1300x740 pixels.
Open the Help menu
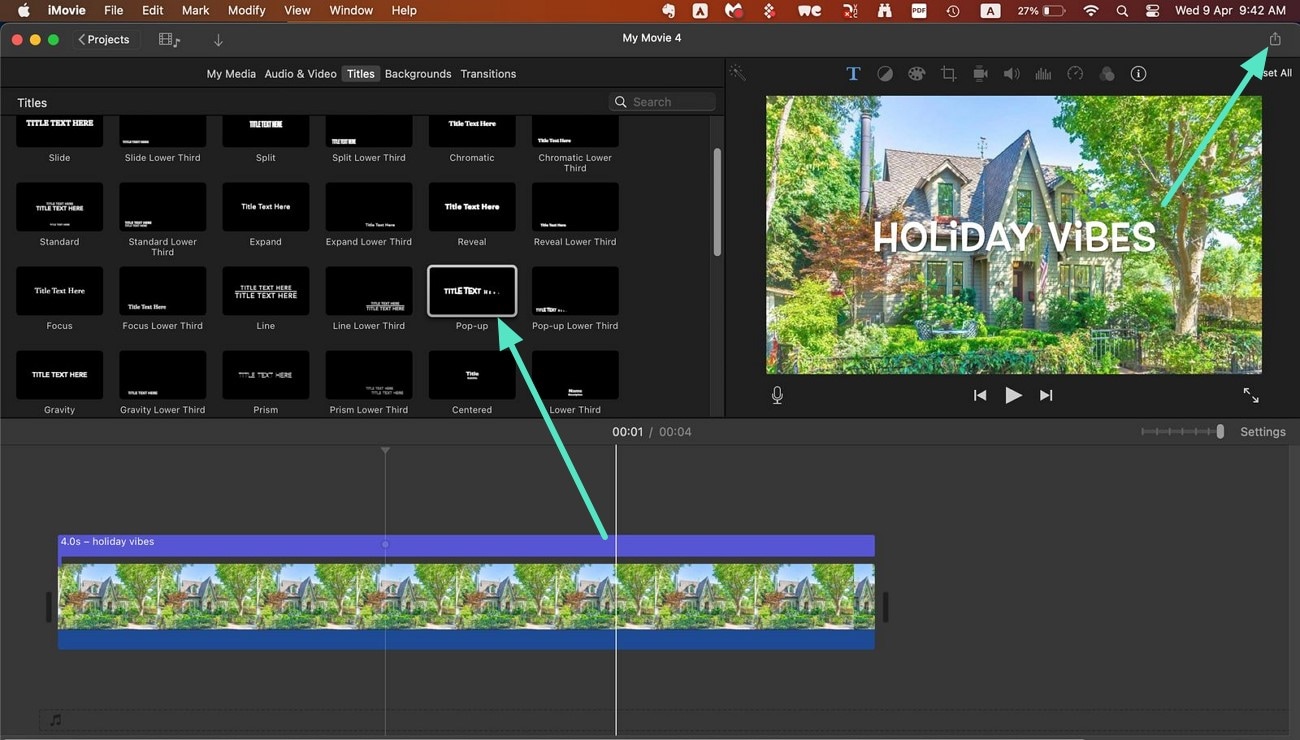coord(404,11)
